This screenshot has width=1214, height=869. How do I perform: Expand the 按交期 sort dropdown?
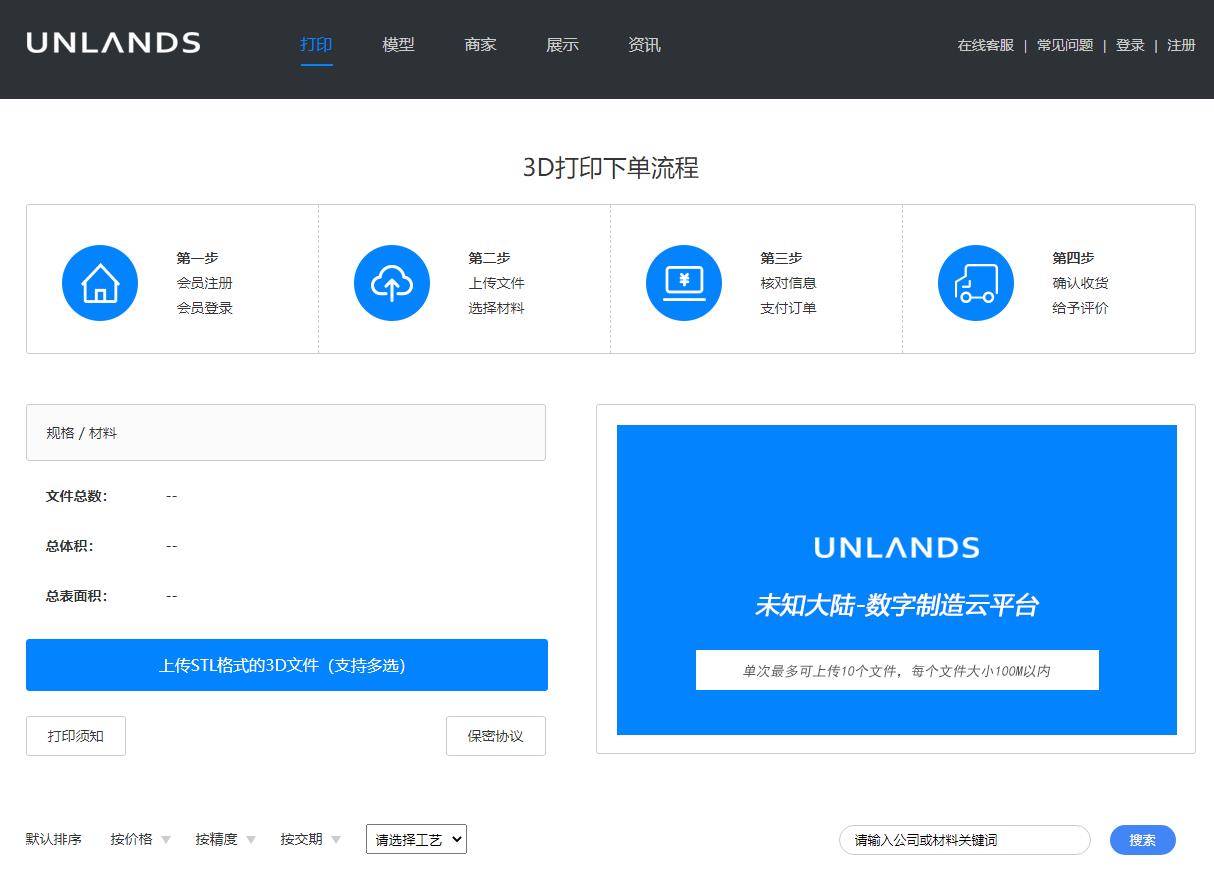click(x=304, y=839)
